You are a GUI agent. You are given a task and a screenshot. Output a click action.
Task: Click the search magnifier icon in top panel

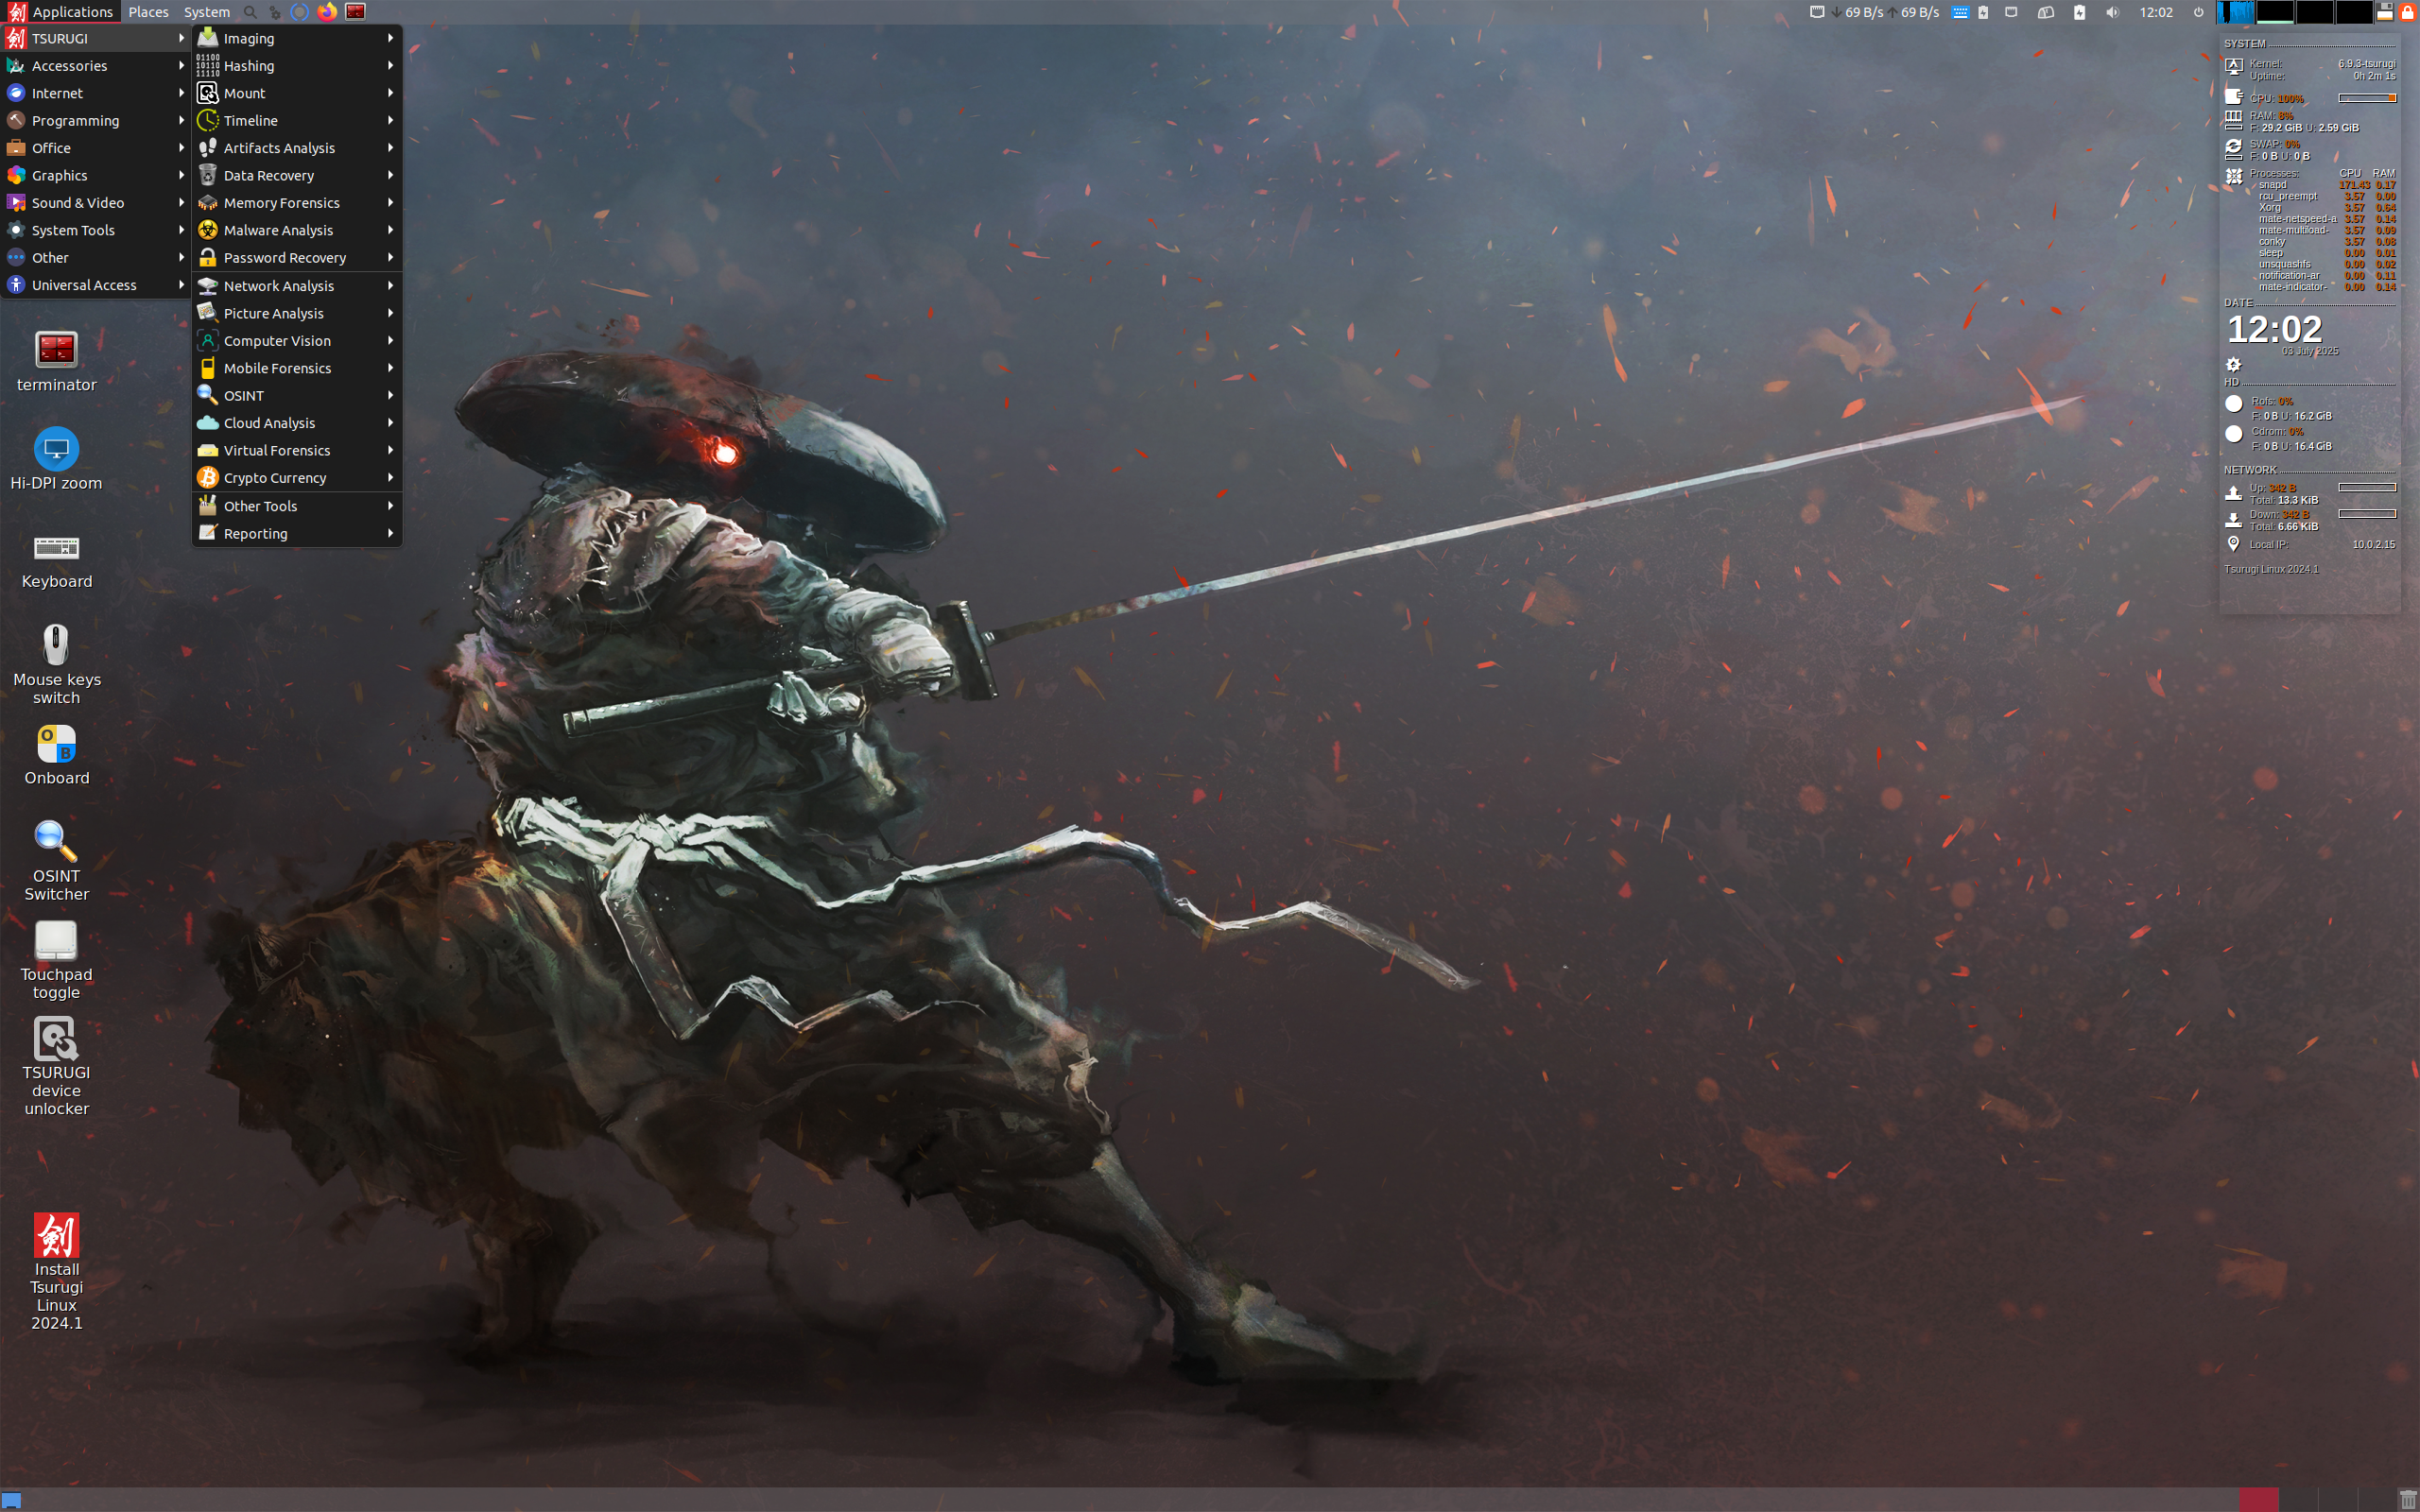[250, 12]
